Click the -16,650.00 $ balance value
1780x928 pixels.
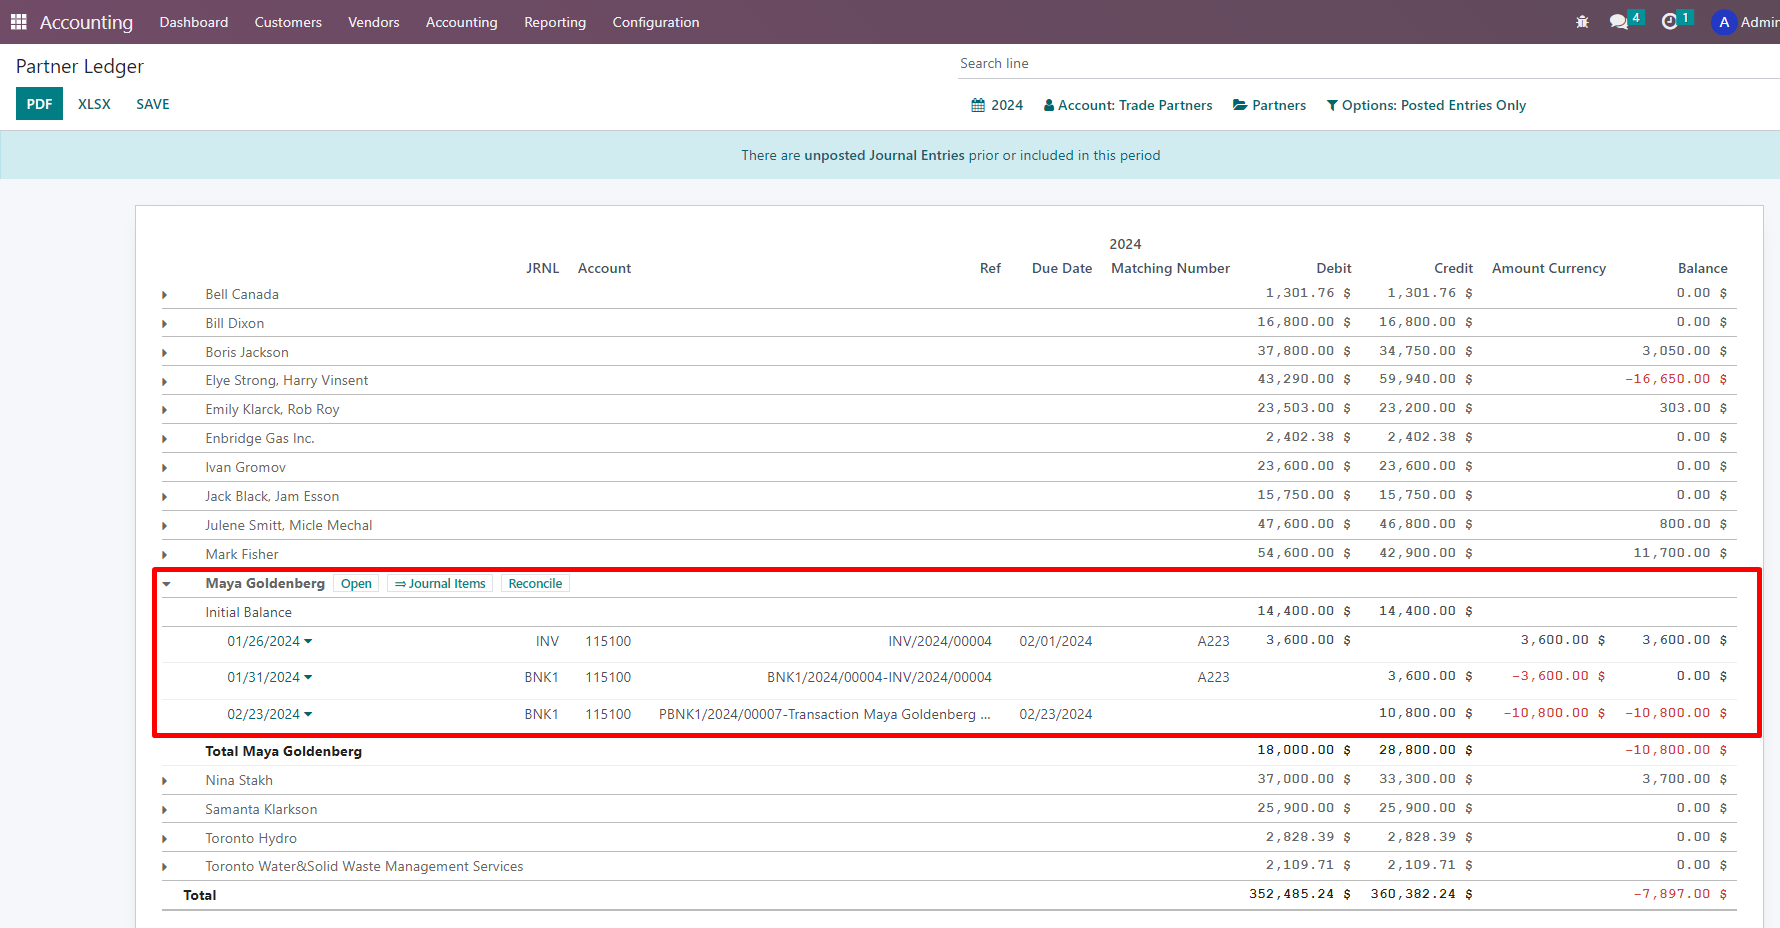tap(1676, 379)
